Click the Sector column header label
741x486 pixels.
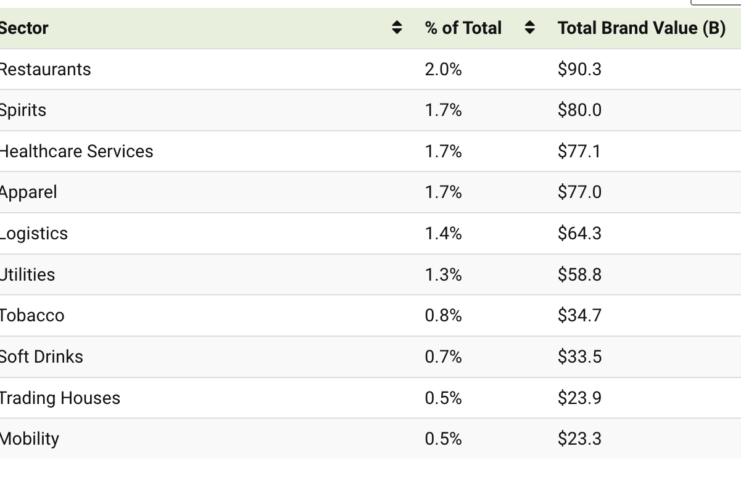point(24,28)
